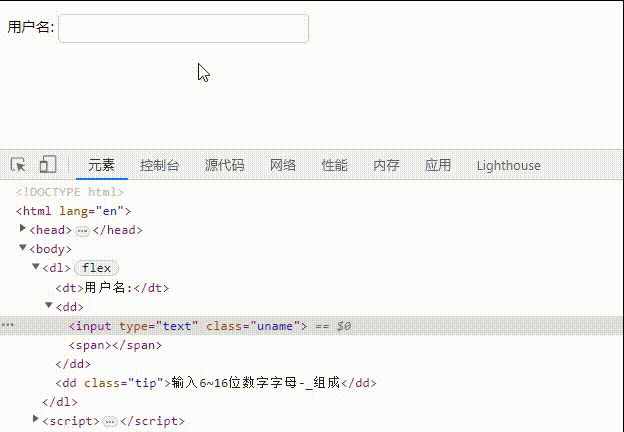Open the 源代码 tab

click(x=224, y=165)
